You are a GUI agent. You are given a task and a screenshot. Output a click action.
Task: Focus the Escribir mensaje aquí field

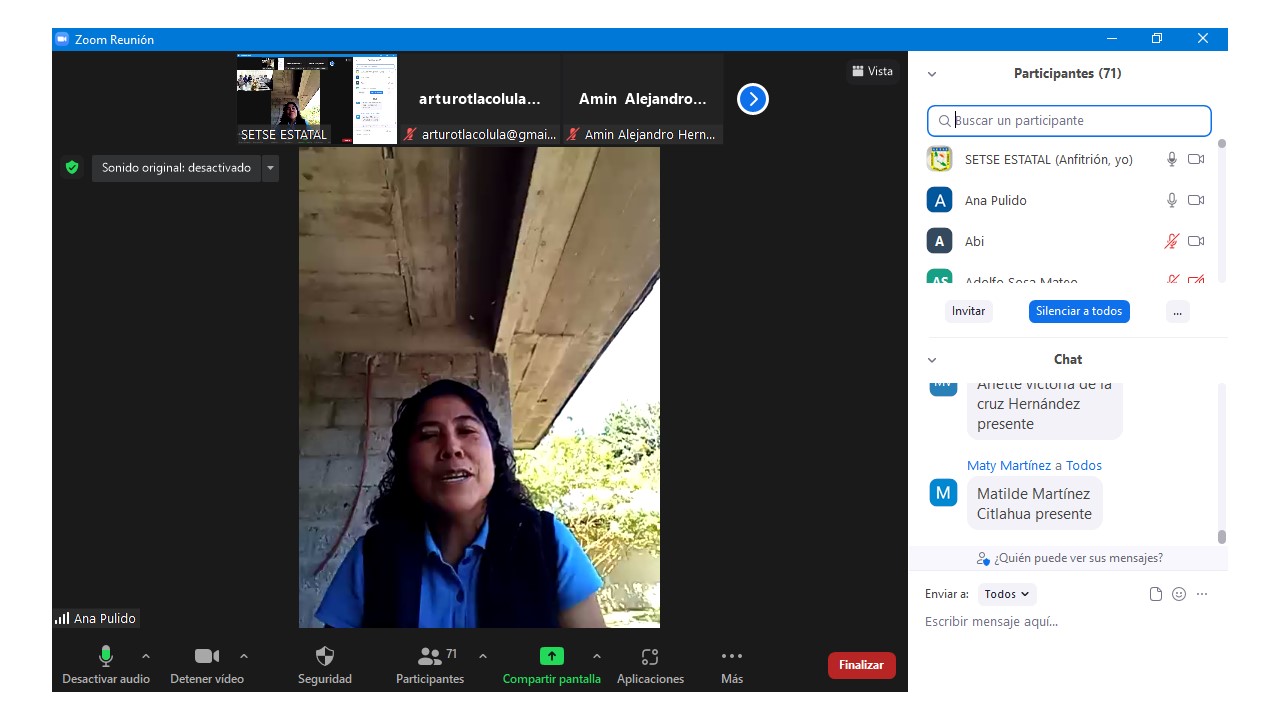(1069, 622)
